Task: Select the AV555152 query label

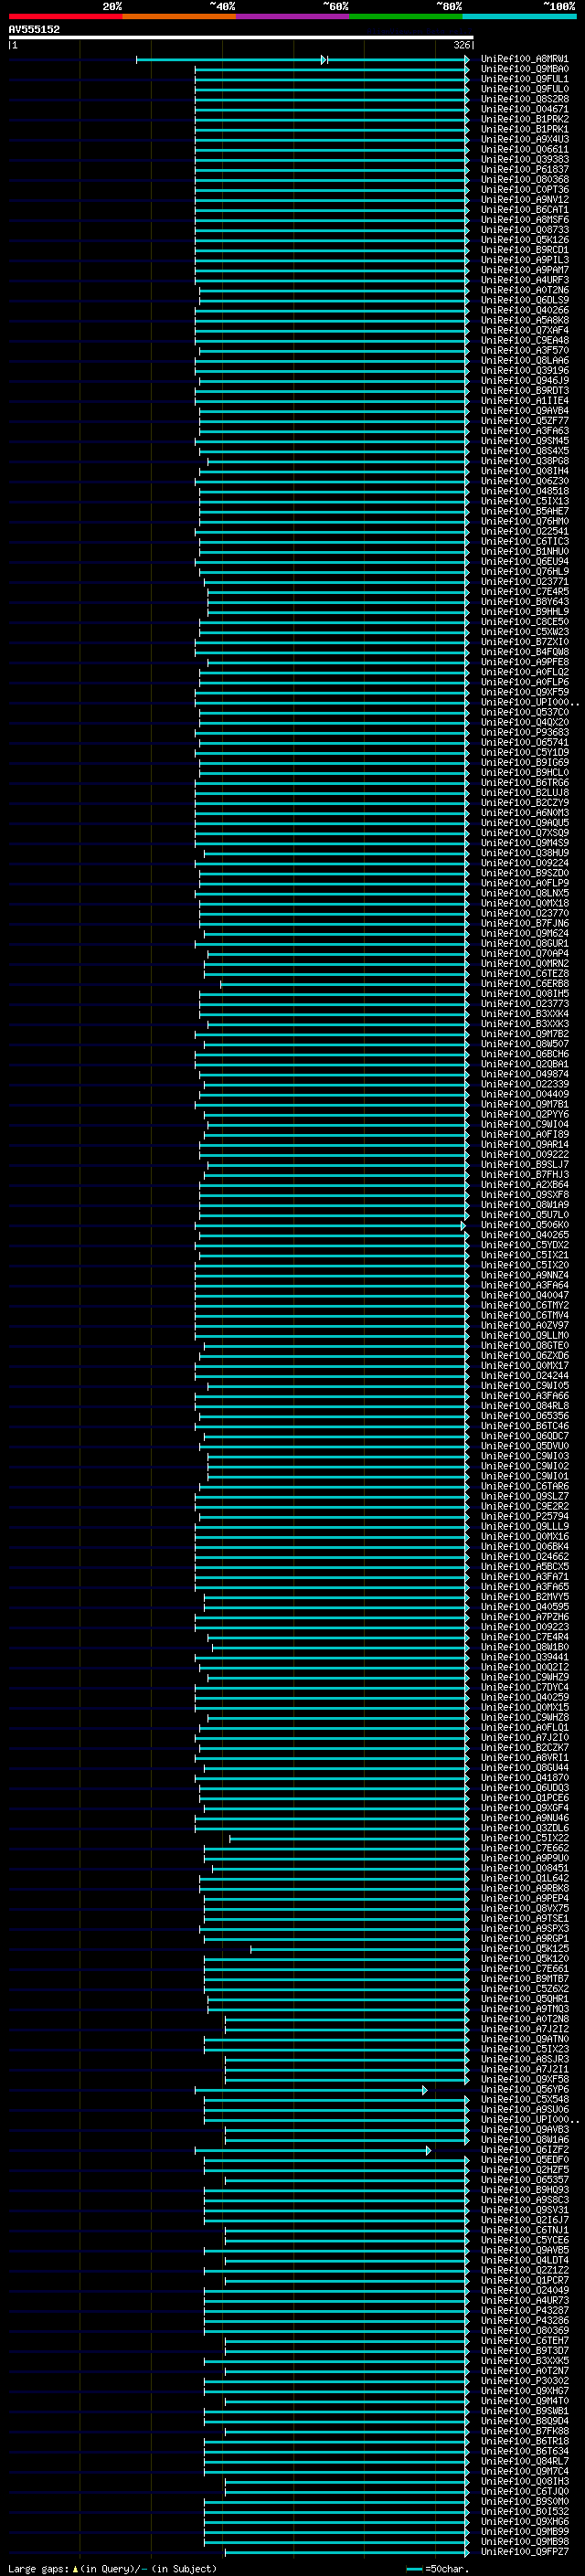Action: [34, 30]
